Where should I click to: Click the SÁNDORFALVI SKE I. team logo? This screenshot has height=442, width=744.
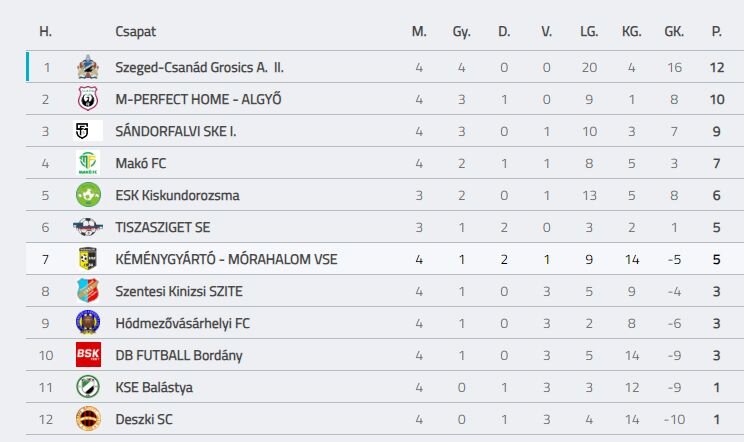click(x=88, y=131)
